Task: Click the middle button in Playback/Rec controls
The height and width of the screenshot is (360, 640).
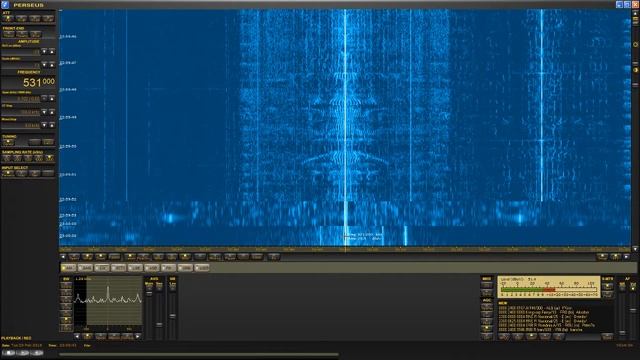Action: pyautogui.click(x=23, y=353)
